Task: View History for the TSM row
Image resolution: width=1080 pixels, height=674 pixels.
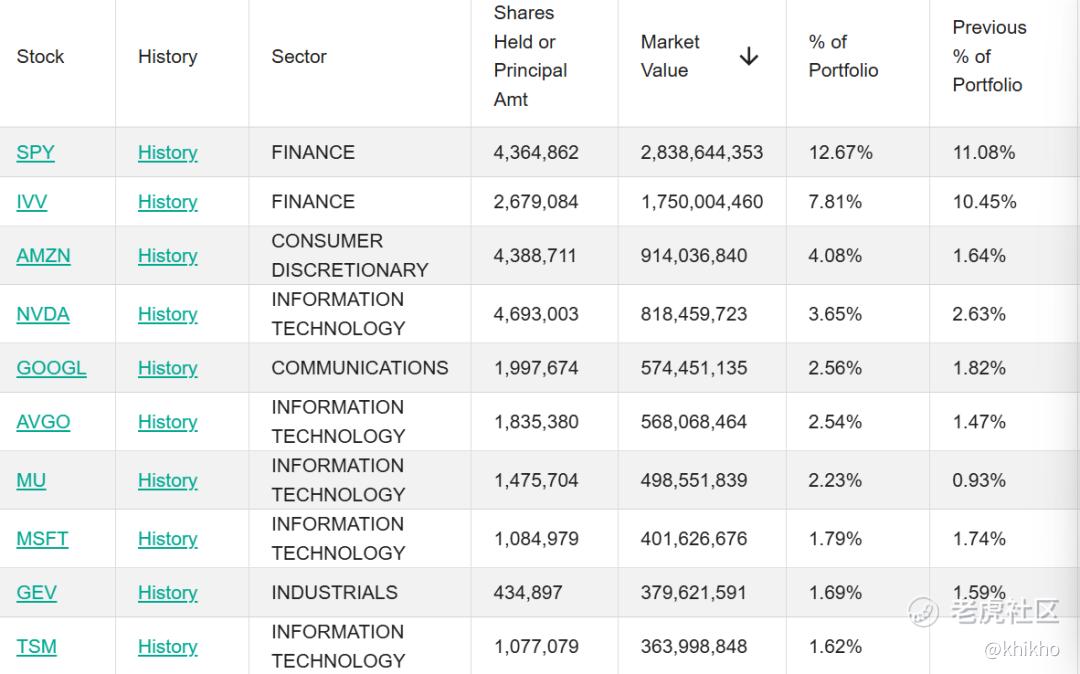Action: click(167, 646)
